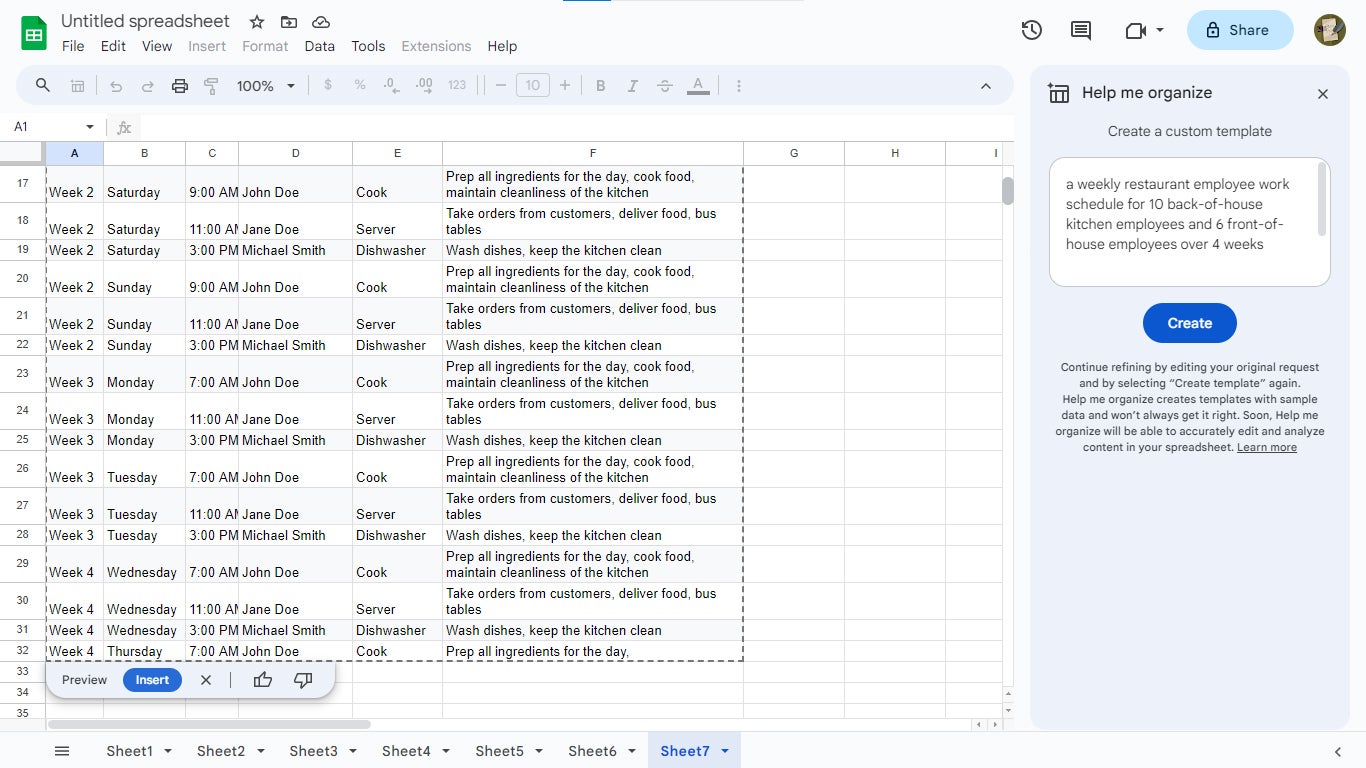
Task: Close the Help me organize panel
Action: coord(1323,94)
